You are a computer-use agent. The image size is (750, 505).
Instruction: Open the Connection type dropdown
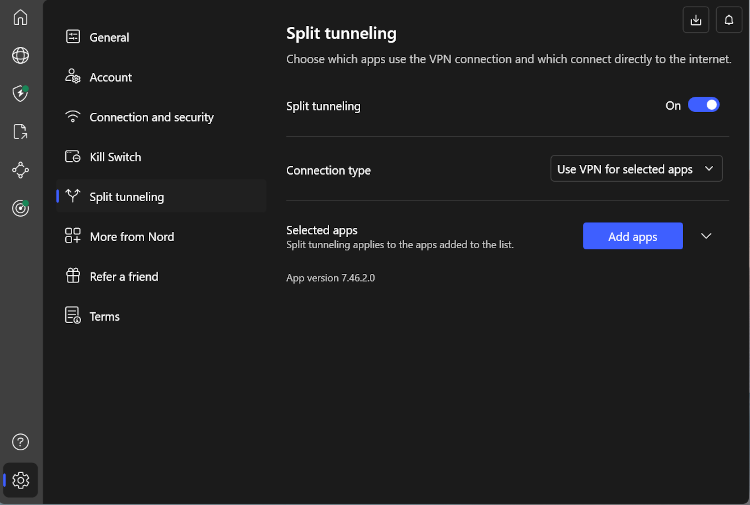click(636, 169)
